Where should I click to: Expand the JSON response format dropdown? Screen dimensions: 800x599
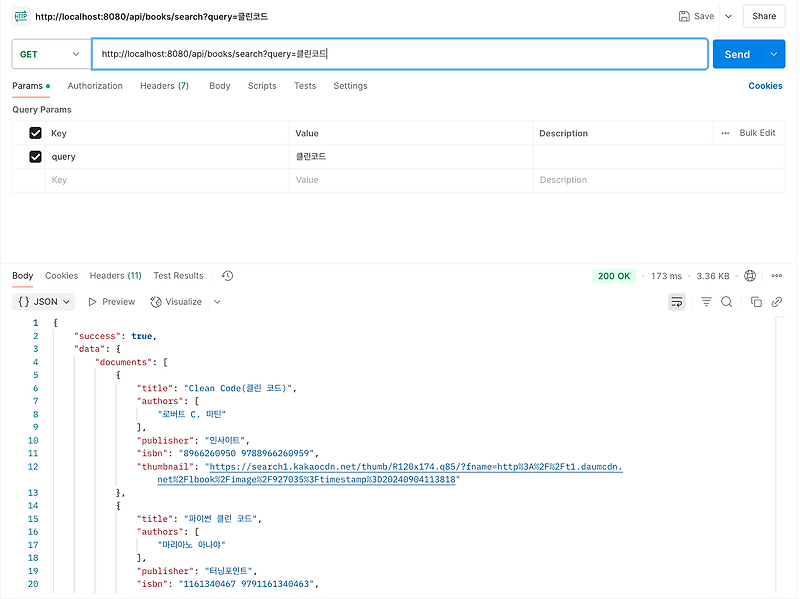pos(43,301)
